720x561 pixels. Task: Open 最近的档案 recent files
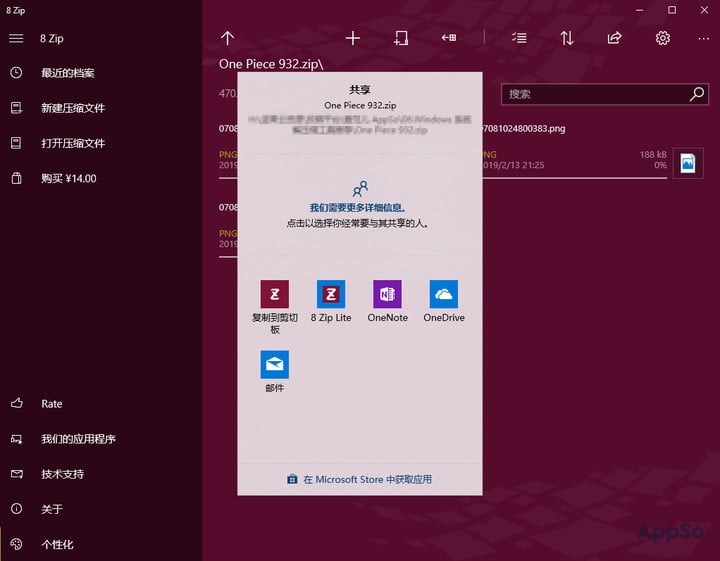(68, 73)
